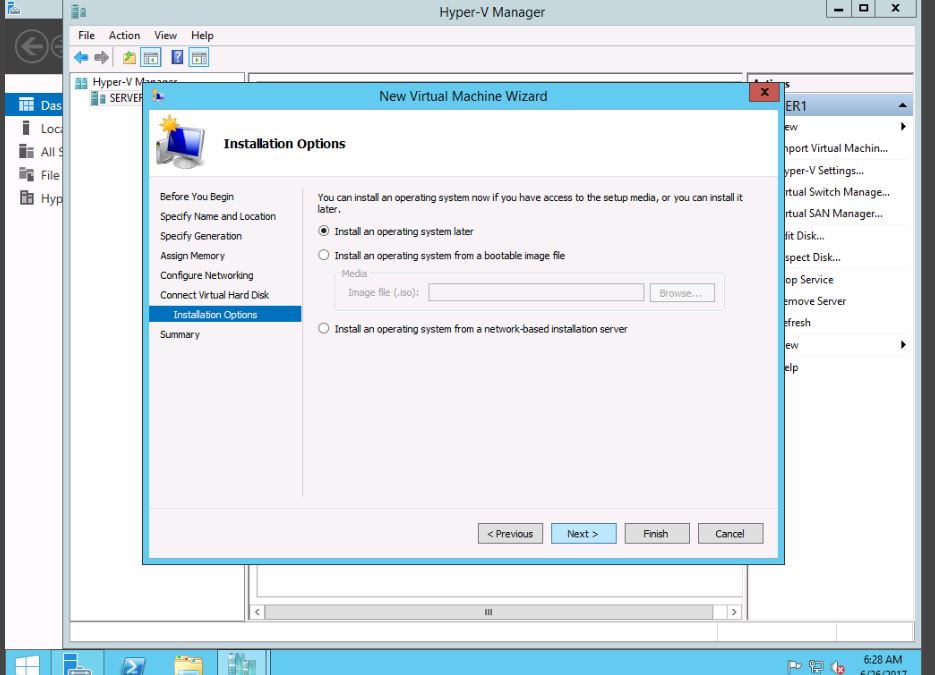The height and width of the screenshot is (675, 935).
Task: Toggle the Show/Hide Console Tree icon
Action: [151, 58]
